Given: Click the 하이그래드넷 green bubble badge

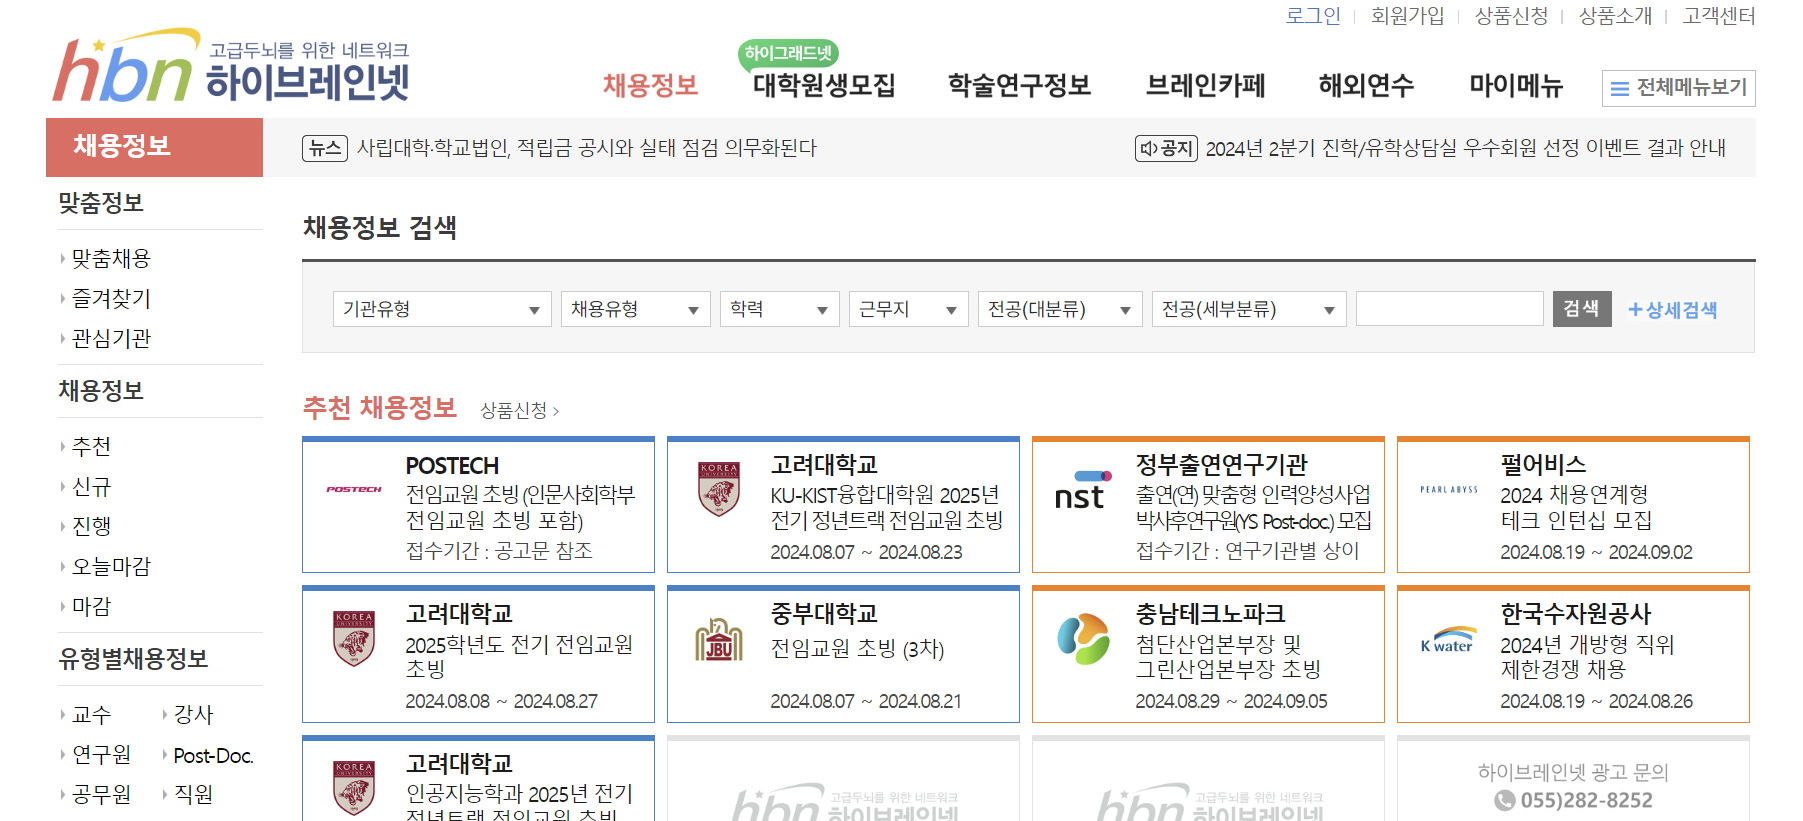Looking at the screenshot, I should 788,53.
